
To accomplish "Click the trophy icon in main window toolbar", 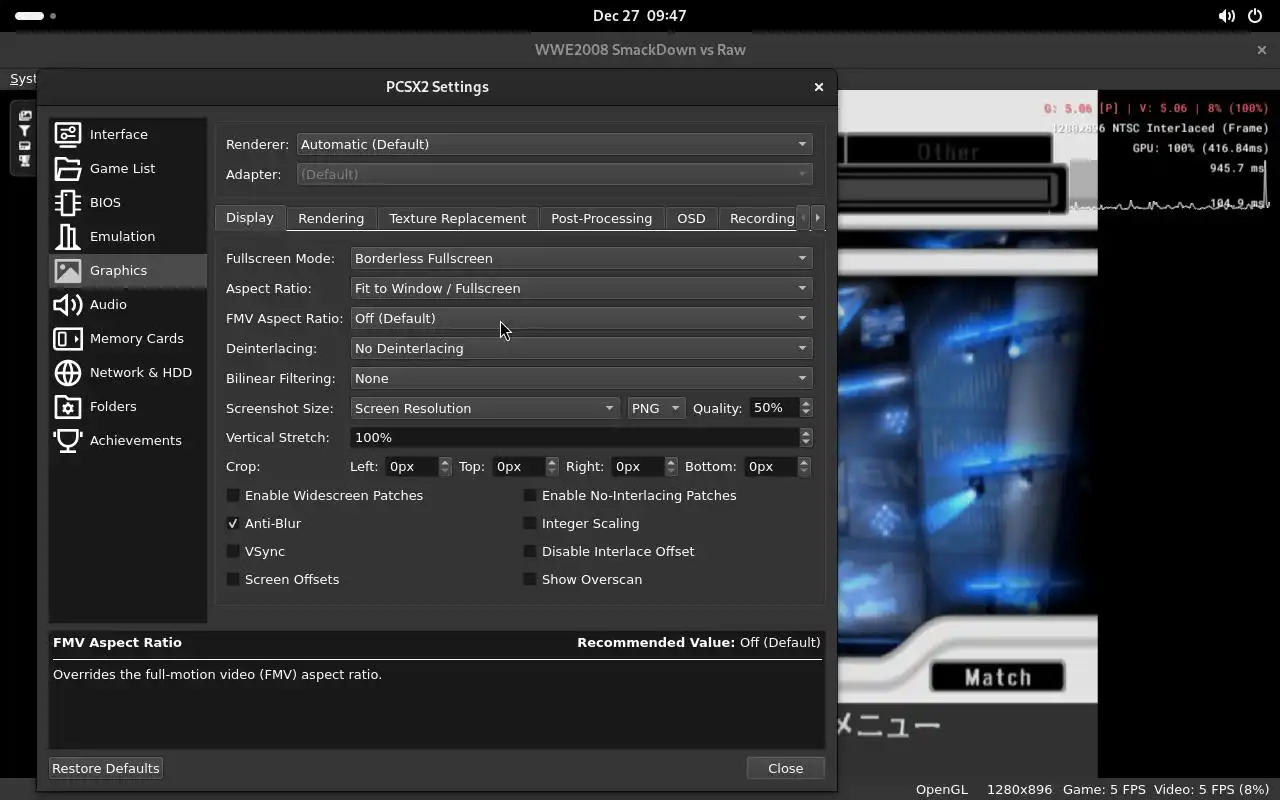I will [25, 161].
